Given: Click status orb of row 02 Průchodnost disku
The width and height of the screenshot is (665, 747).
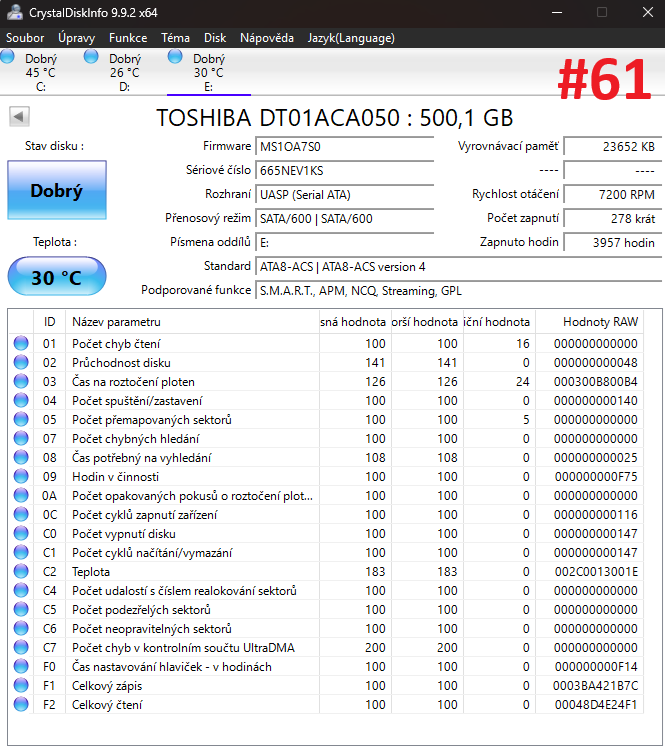Looking at the screenshot, I should [21, 362].
